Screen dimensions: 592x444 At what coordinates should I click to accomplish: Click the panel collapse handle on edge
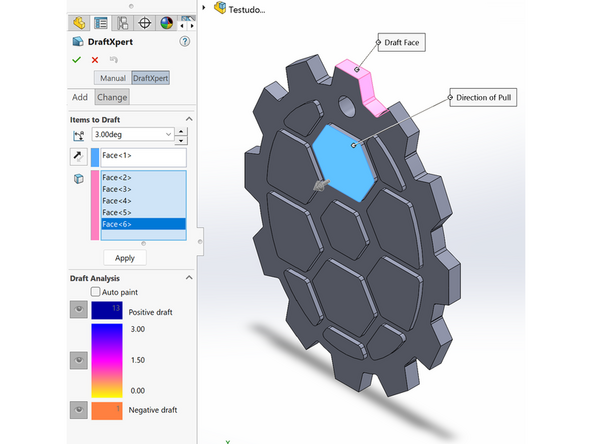pyautogui.click(x=200, y=241)
